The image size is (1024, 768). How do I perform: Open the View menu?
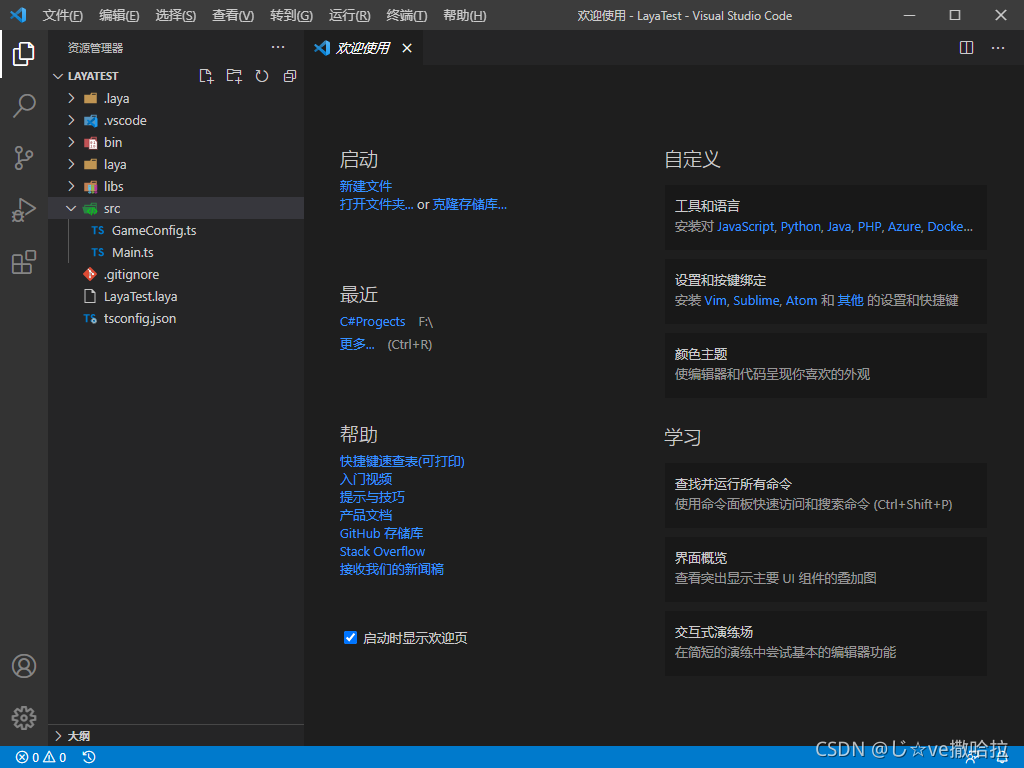(233, 15)
